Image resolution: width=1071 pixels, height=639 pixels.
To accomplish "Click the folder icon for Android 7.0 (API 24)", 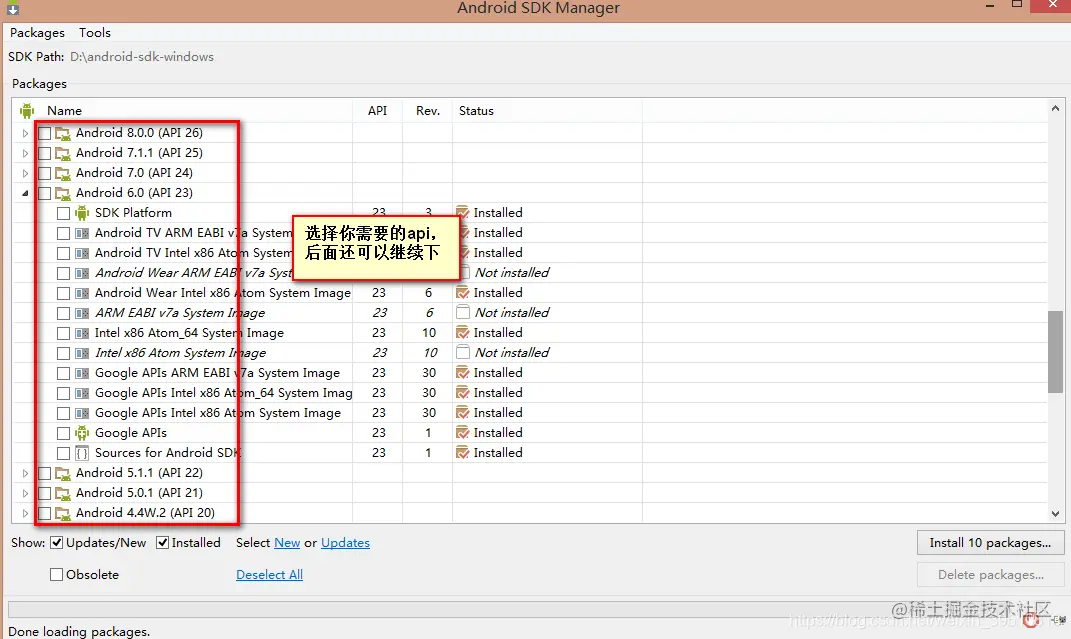I will [x=63, y=173].
